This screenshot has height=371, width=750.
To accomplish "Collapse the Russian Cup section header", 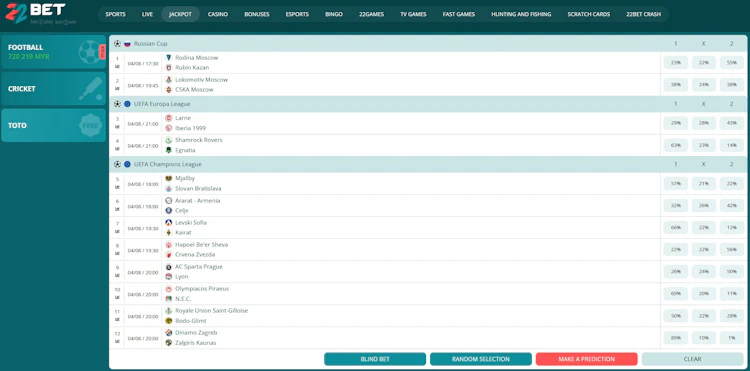I will (x=428, y=44).
